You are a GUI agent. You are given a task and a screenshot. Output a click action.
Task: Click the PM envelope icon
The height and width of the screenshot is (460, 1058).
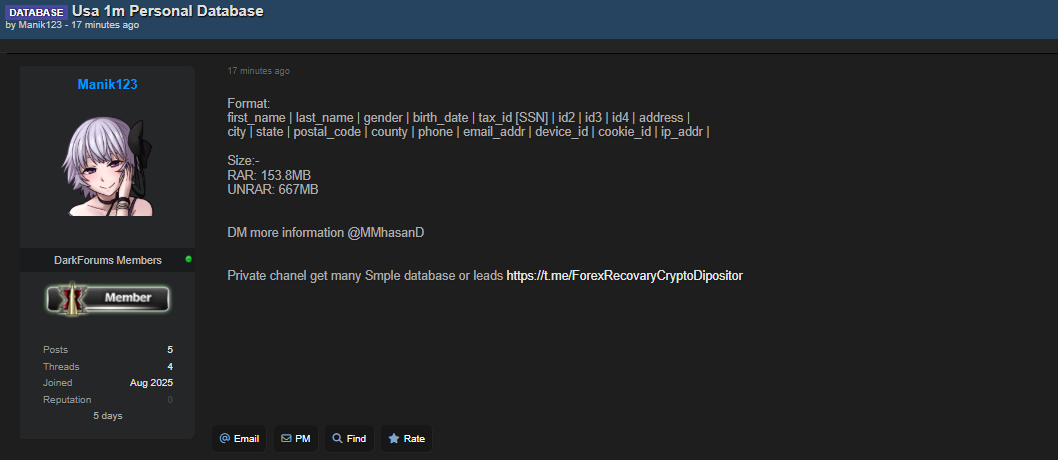coord(286,438)
